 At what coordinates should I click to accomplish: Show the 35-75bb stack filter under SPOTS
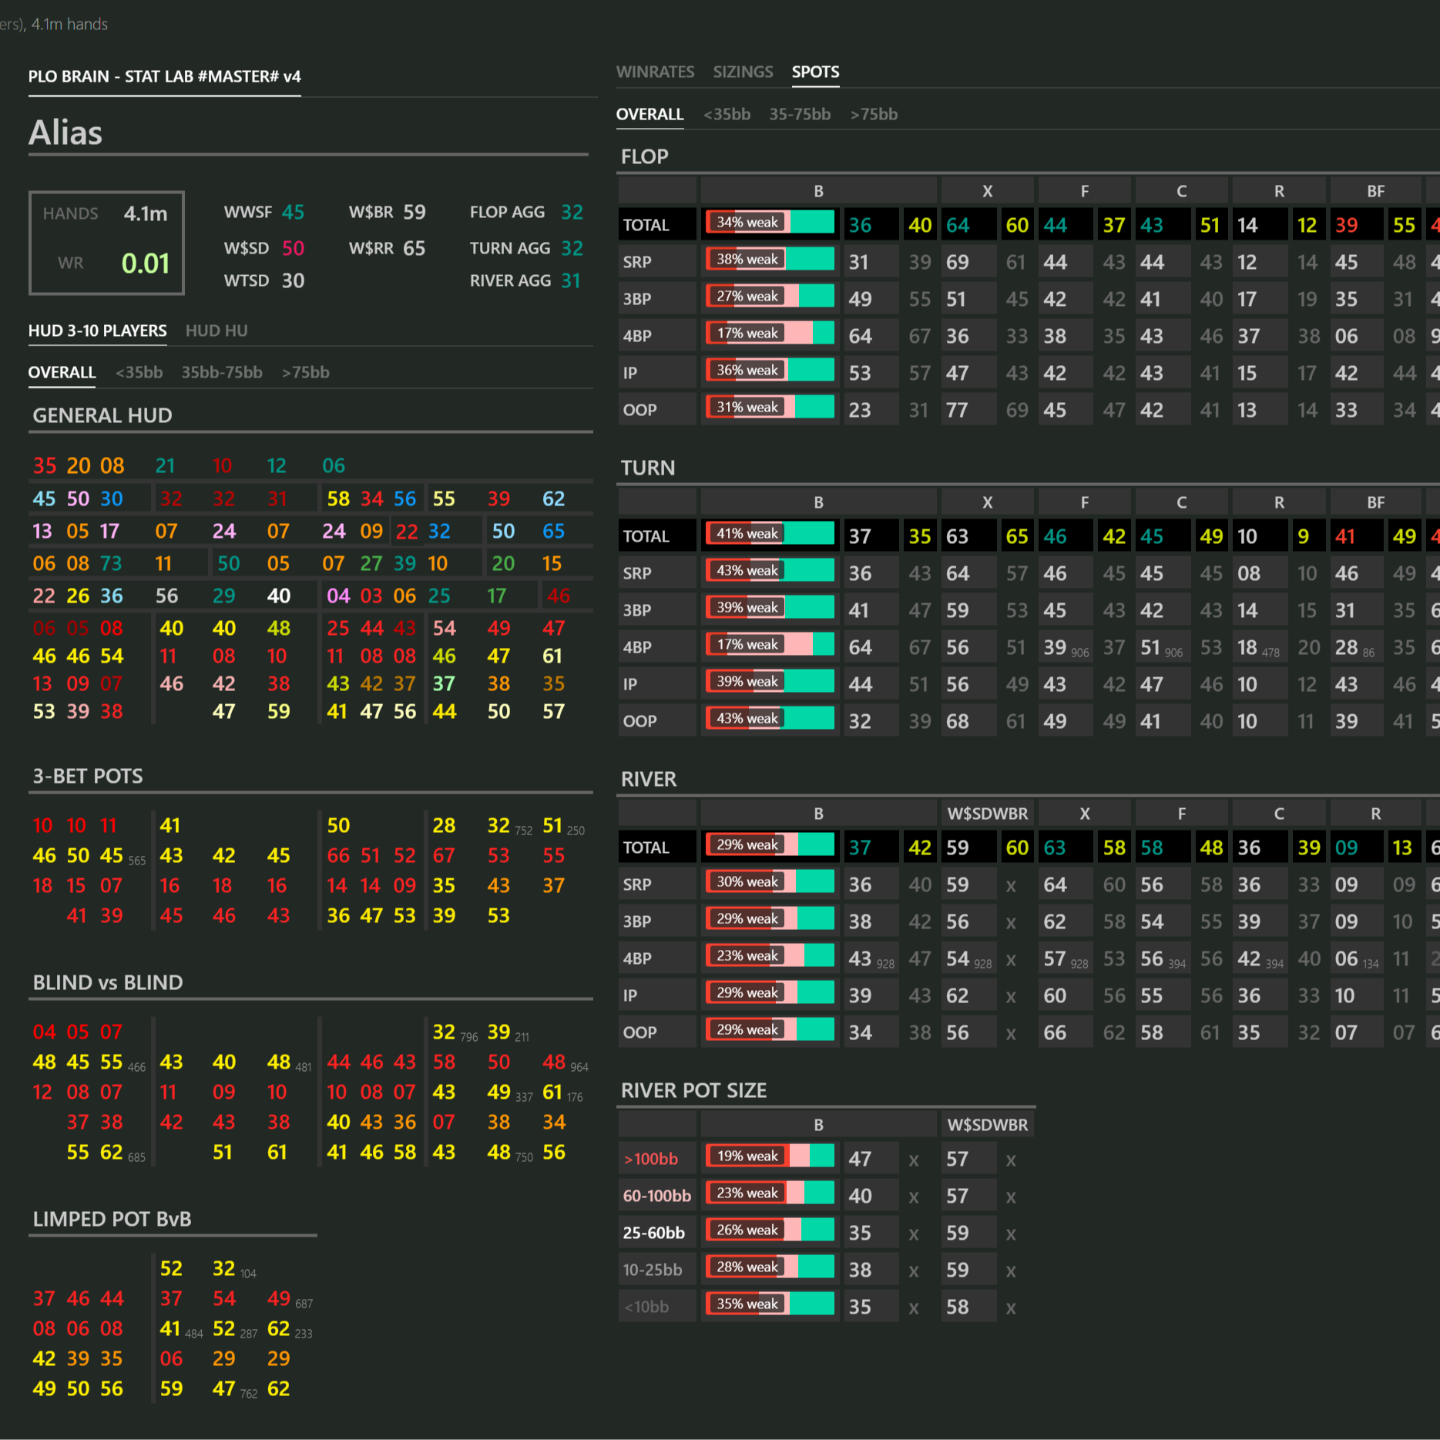pyautogui.click(x=800, y=114)
